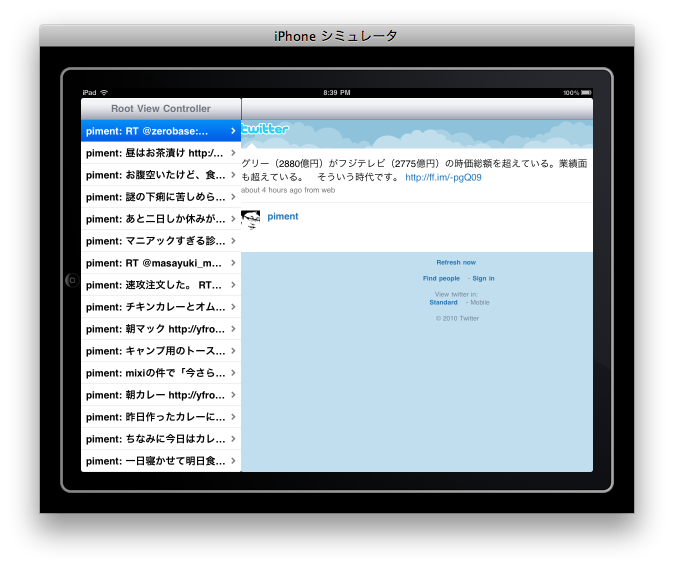
Task: Select row 'piment: mixiの件で「今さら...'
Action: [x=161, y=373]
